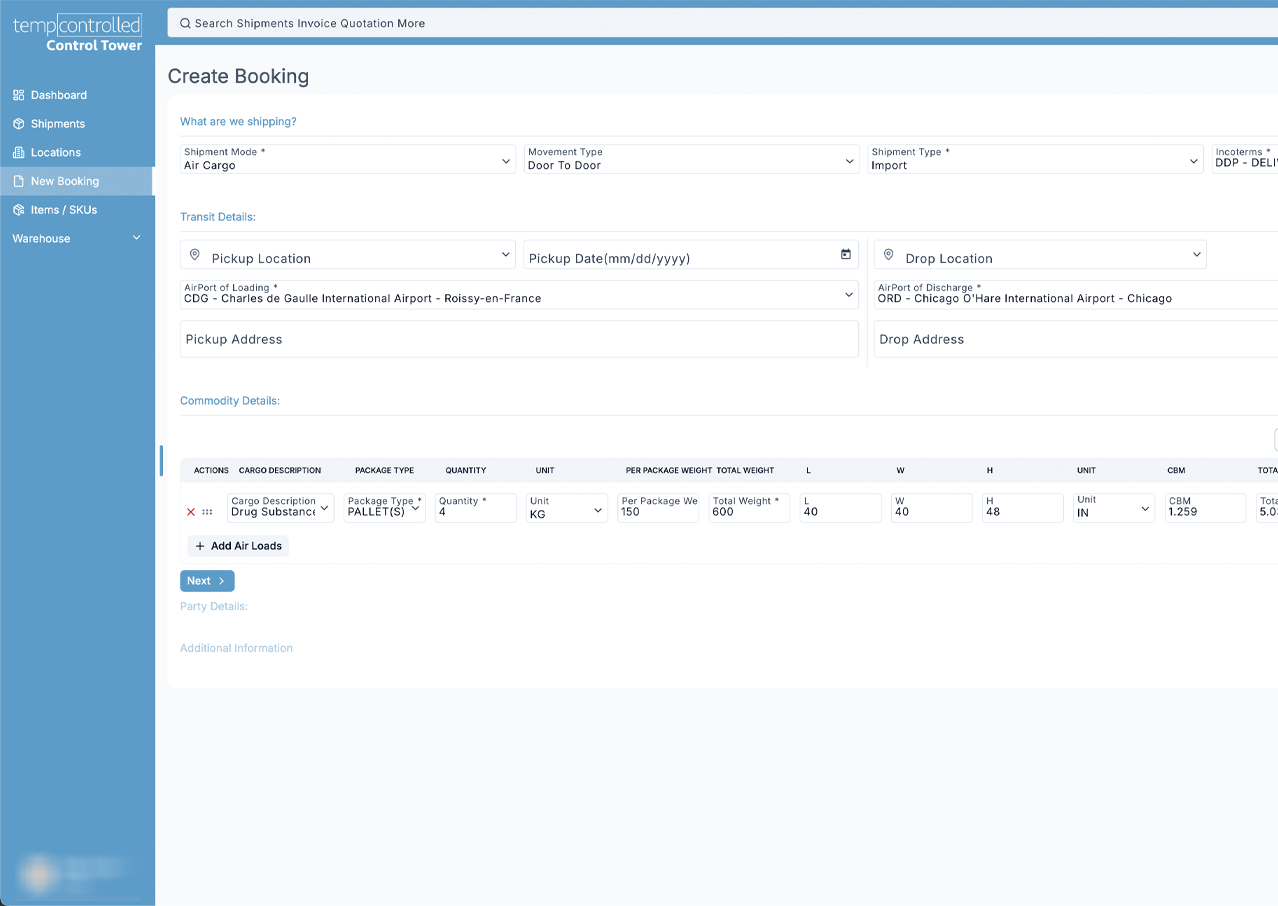Image resolution: width=1278 pixels, height=906 pixels.
Task: Click the search magnifier icon
Action: [184, 23]
